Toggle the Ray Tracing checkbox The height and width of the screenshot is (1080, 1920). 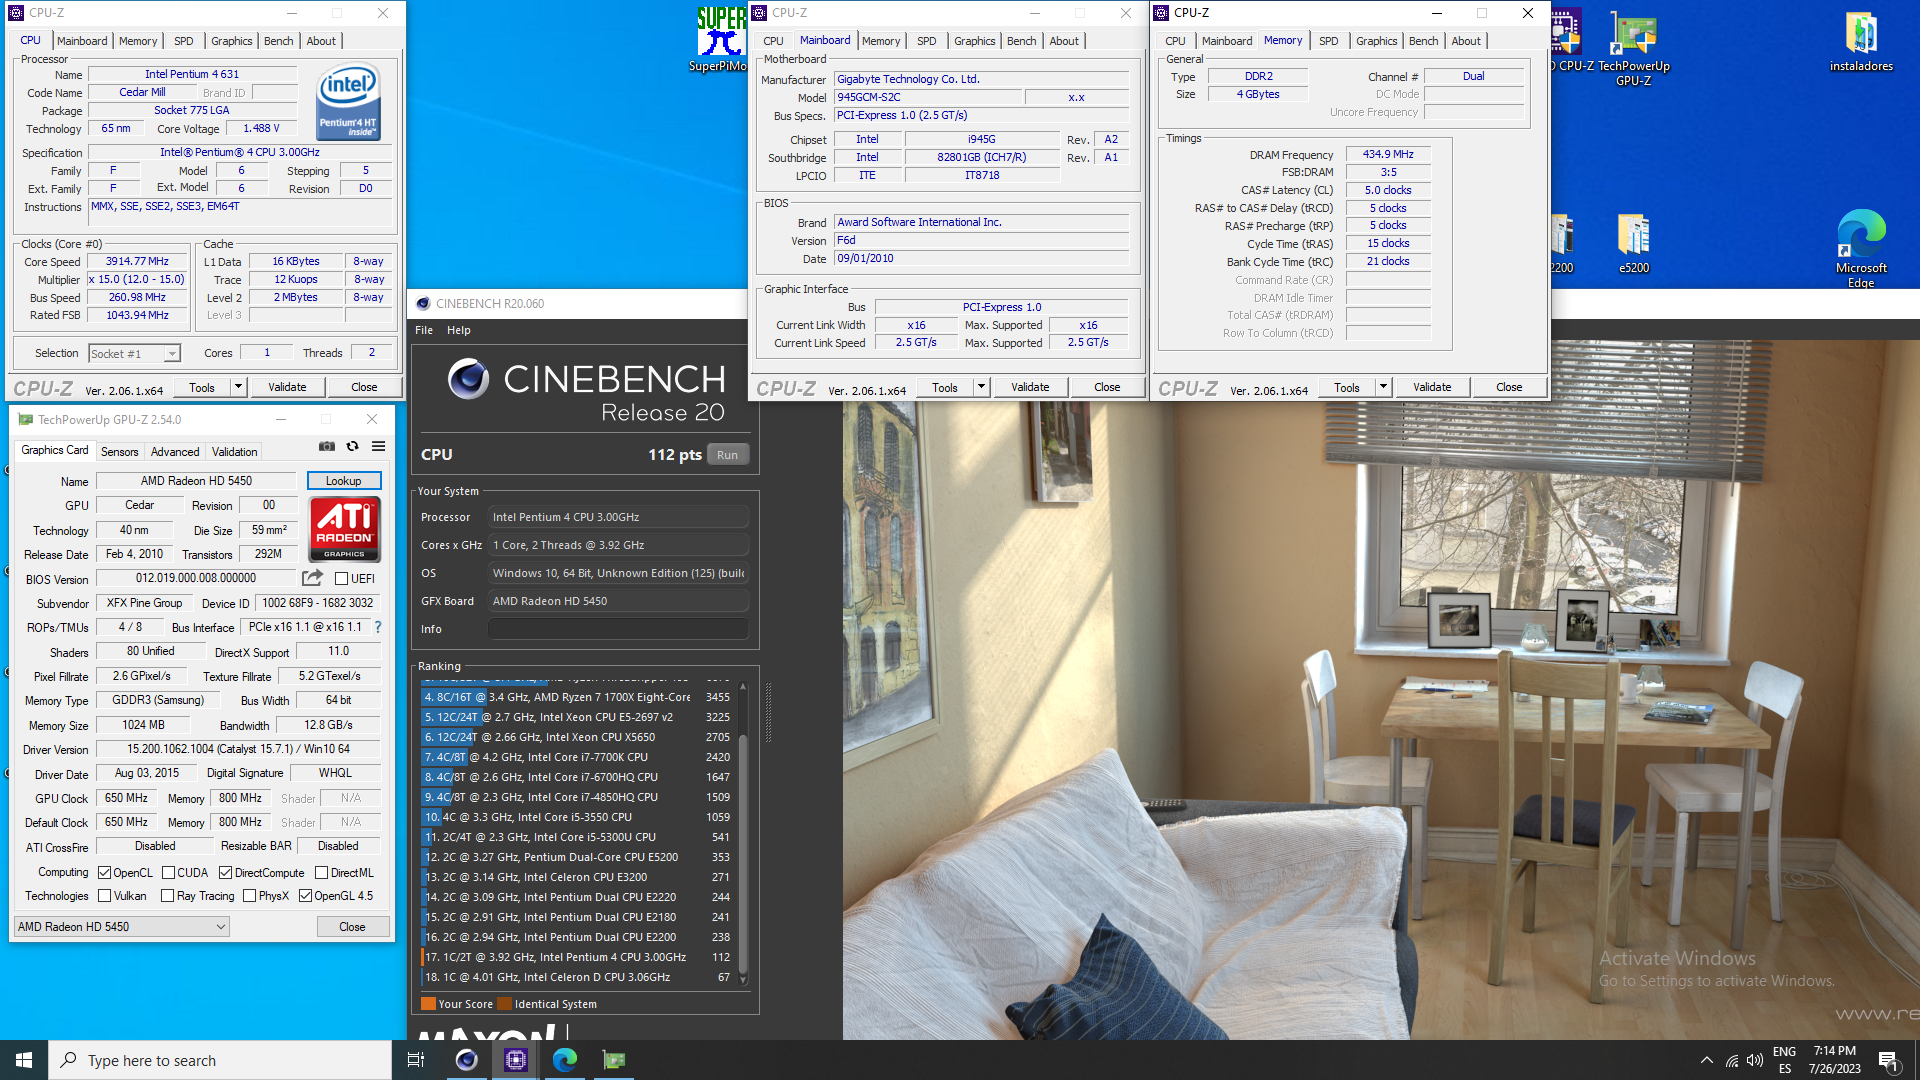click(x=167, y=896)
